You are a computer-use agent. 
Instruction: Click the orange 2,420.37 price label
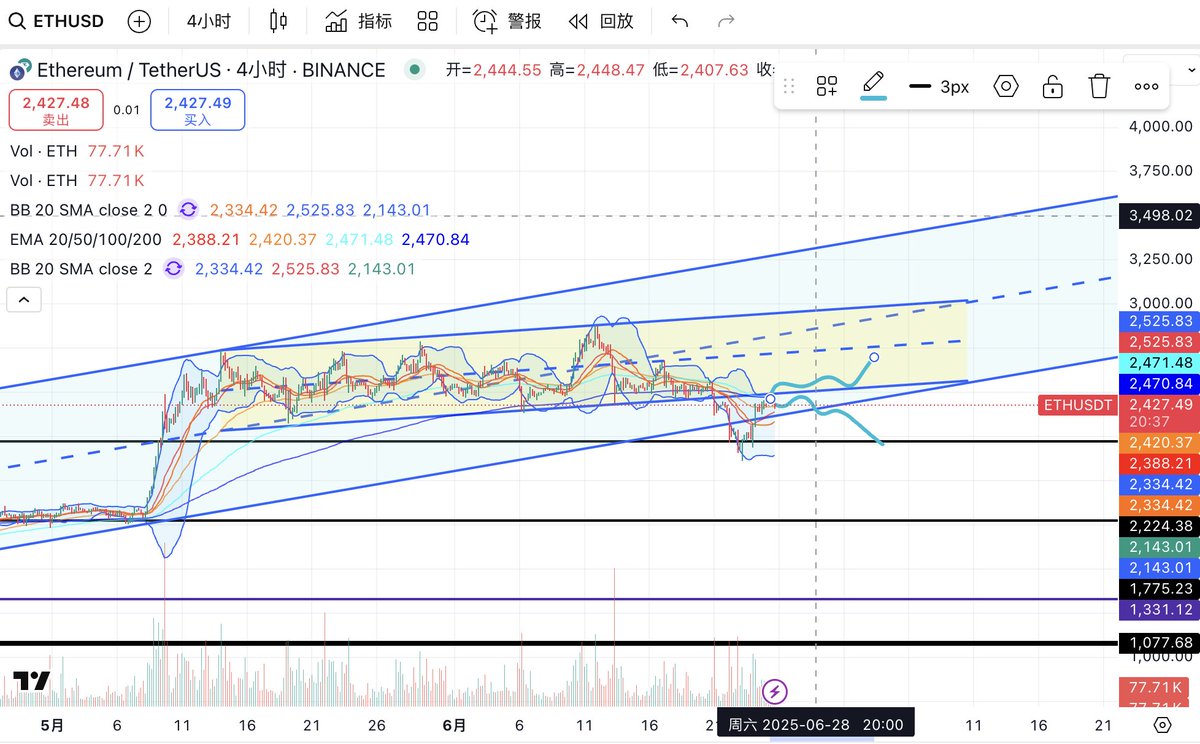pyautogui.click(x=1160, y=442)
